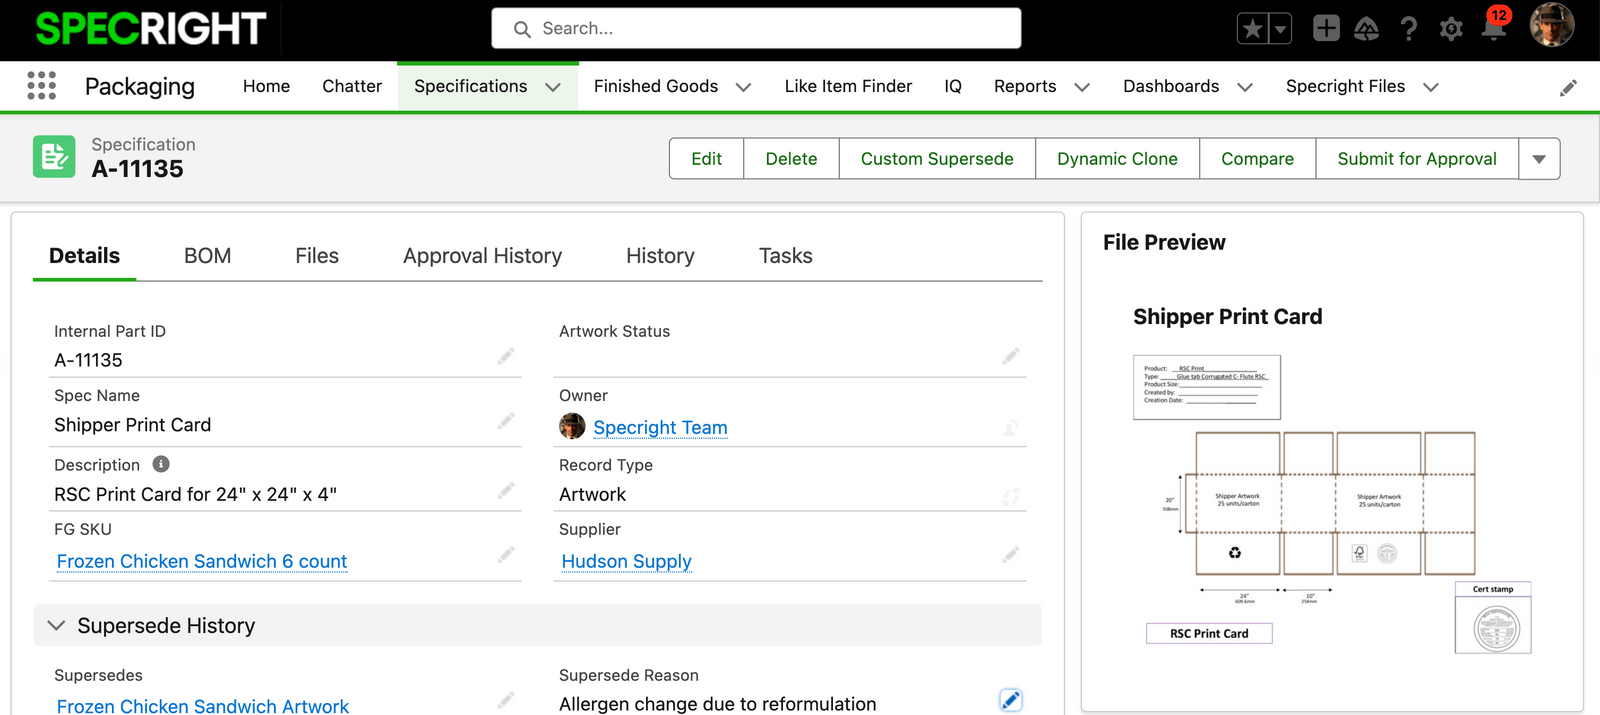Click the Help question mark icon
The image size is (1600, 715).
pyautogui.click(x=1409, y=29)
